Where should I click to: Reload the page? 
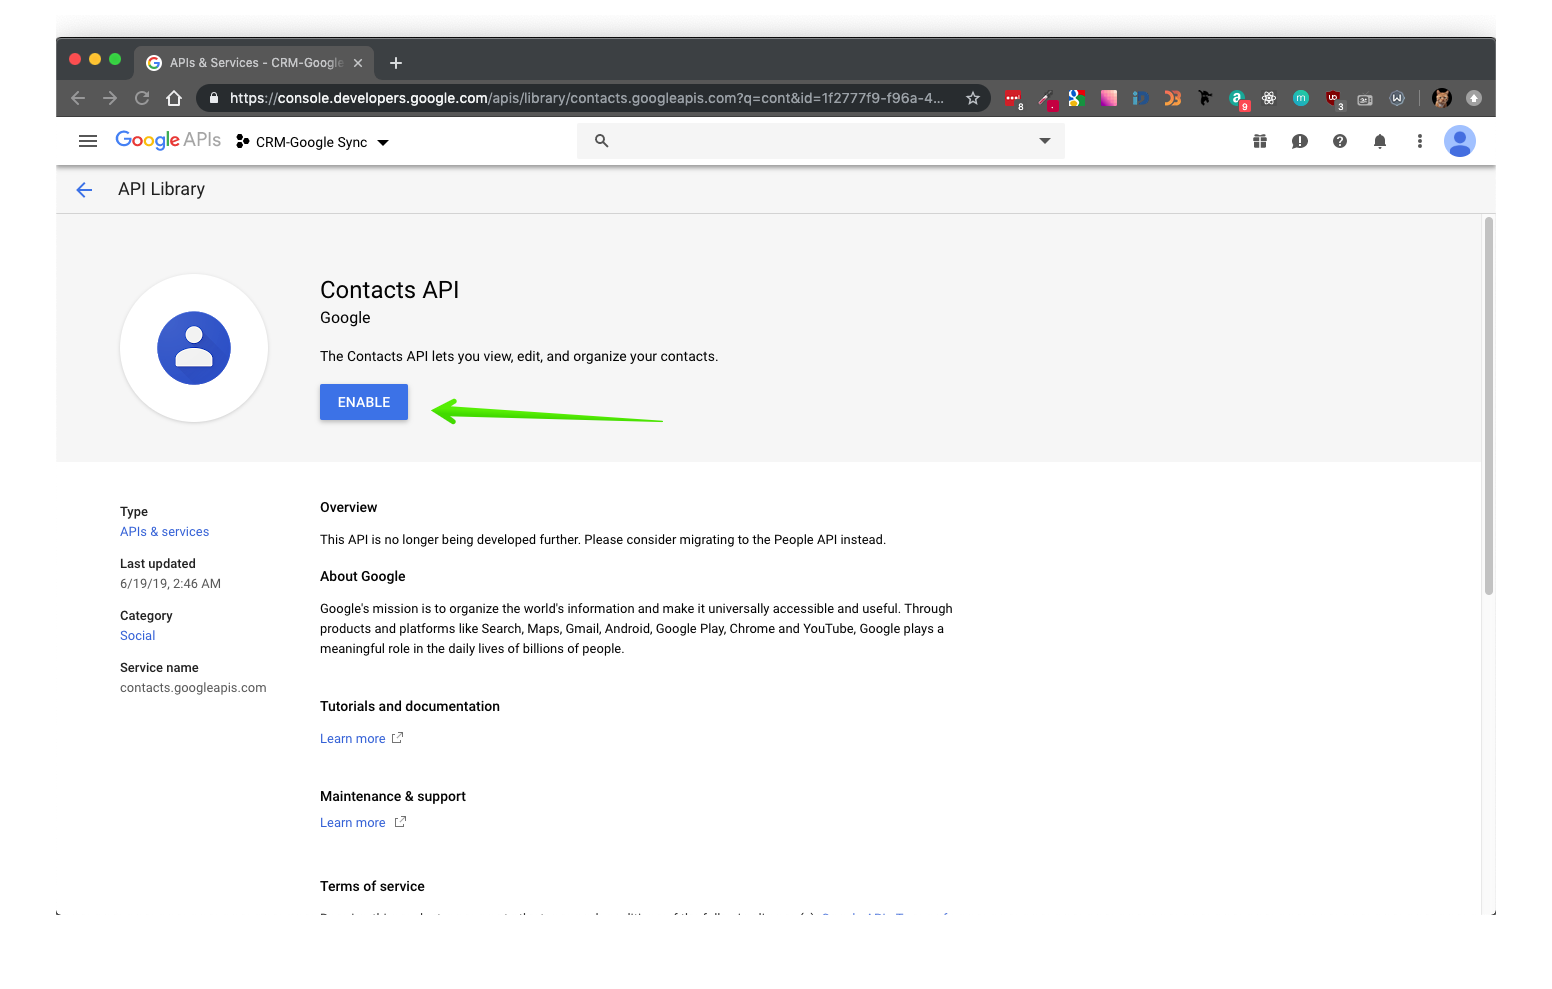[142, 98]
